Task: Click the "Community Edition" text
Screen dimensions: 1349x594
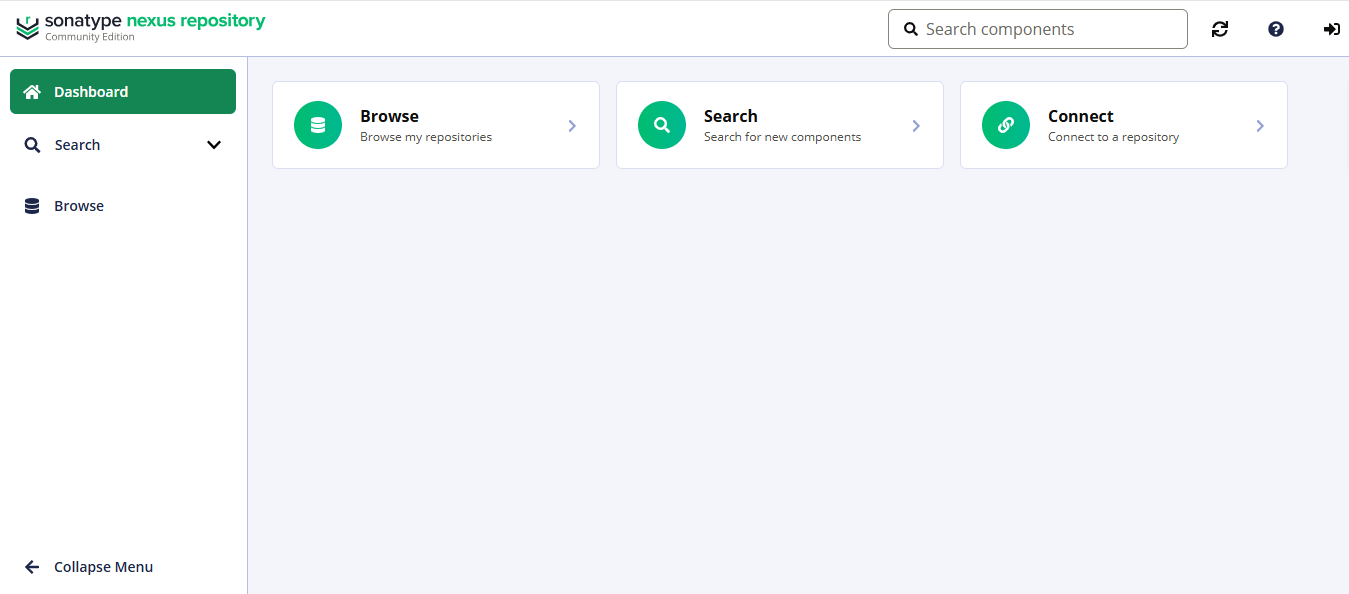Action: click(90, 37)
